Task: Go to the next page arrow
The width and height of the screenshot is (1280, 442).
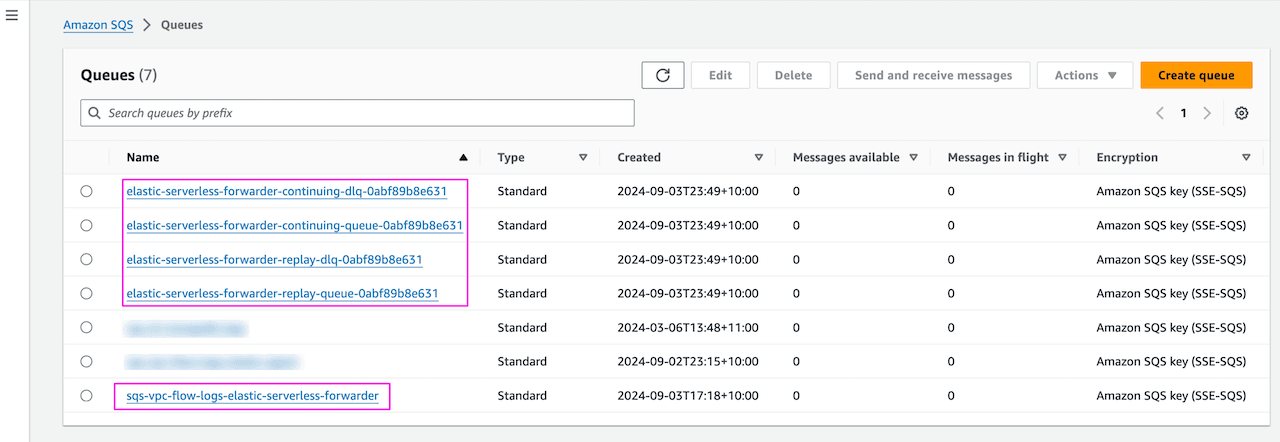Action: click(x=1207, y=113)
